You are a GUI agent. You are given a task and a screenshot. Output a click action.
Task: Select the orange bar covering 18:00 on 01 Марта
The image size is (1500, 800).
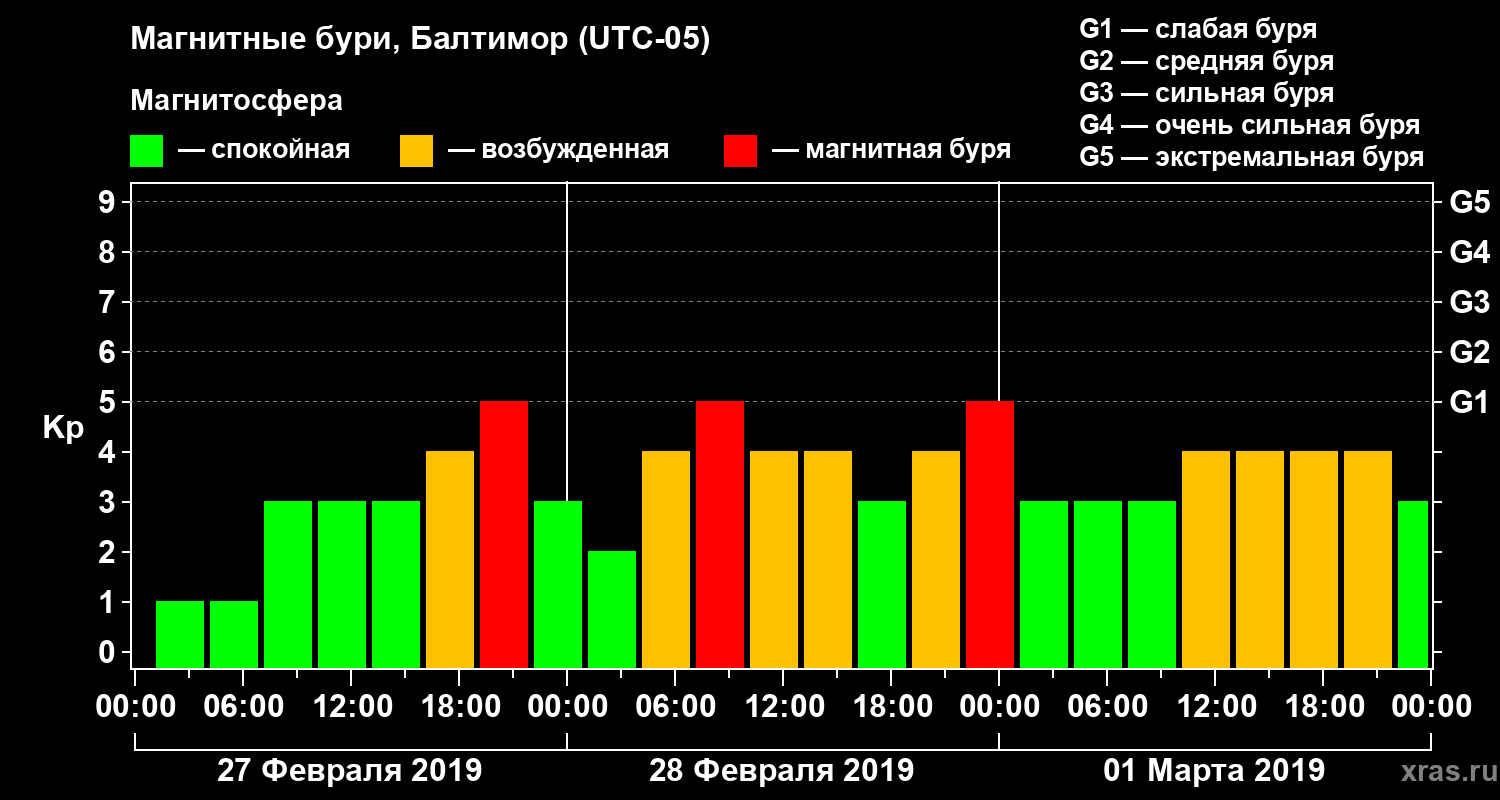point(1314,559)
